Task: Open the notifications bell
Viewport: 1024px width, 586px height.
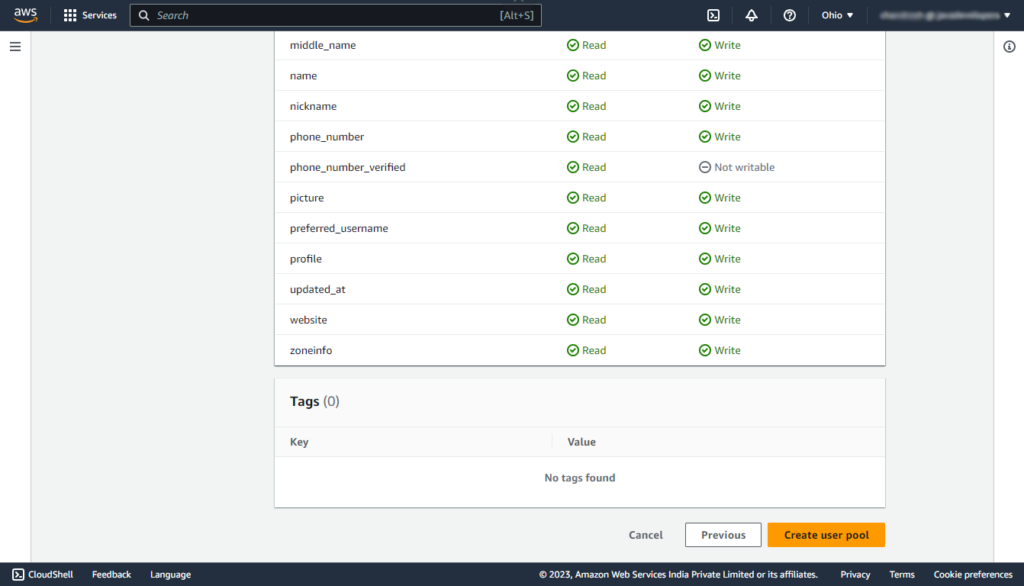Action: 751,15
